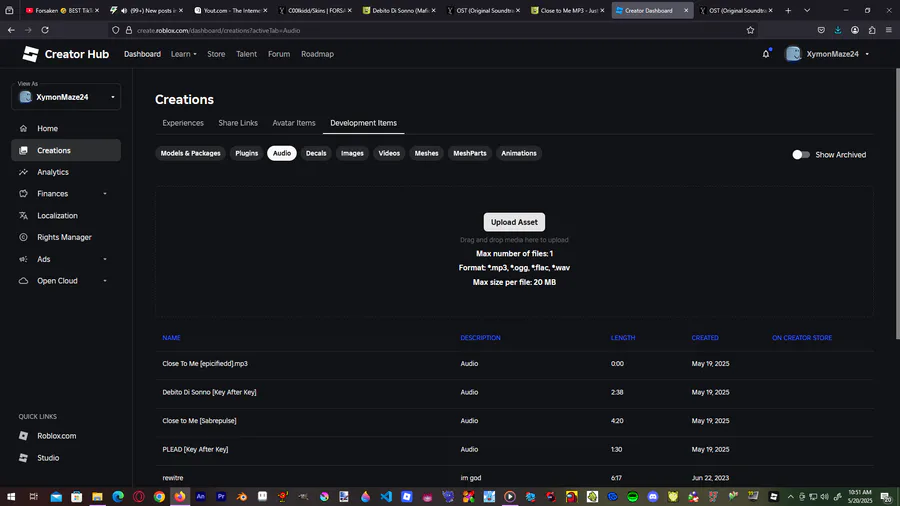Switch to the Avatar Items tab
The height and width of the screenshot is (506, 900).
pos(294,123)
